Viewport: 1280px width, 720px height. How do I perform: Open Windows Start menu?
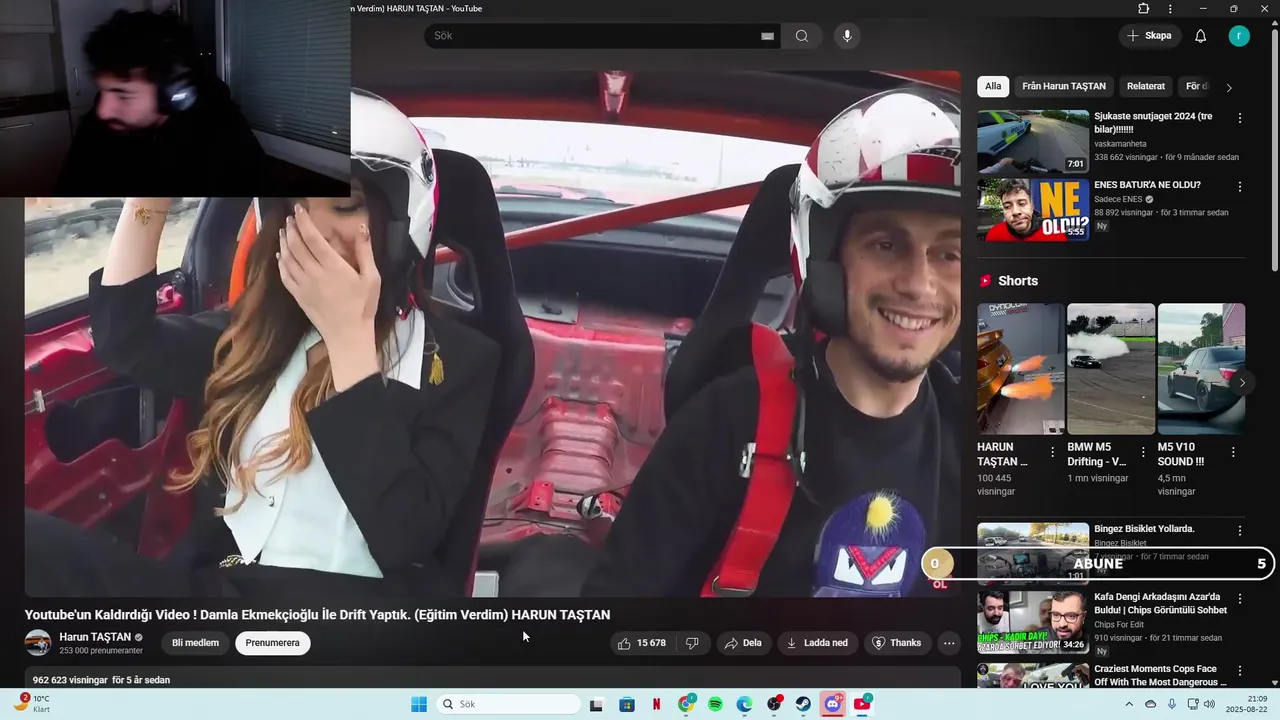coord(419,704)
